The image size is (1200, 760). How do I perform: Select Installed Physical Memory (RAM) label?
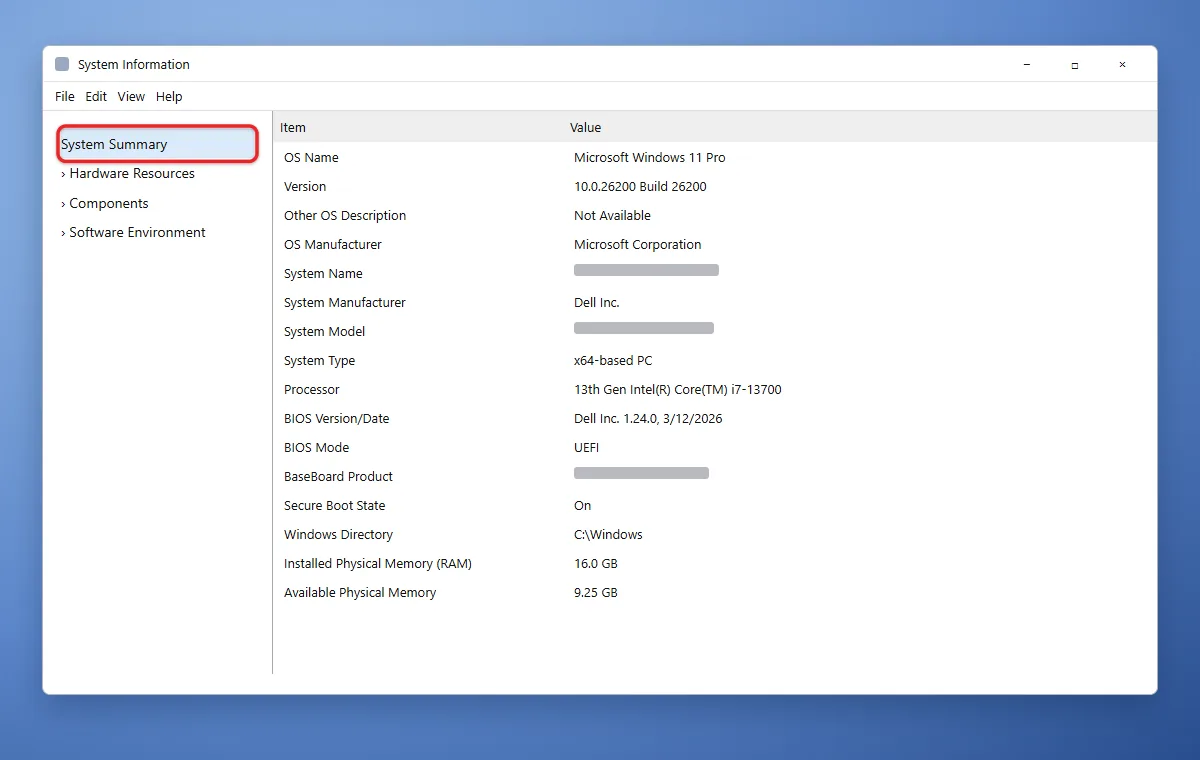(378, 564)
